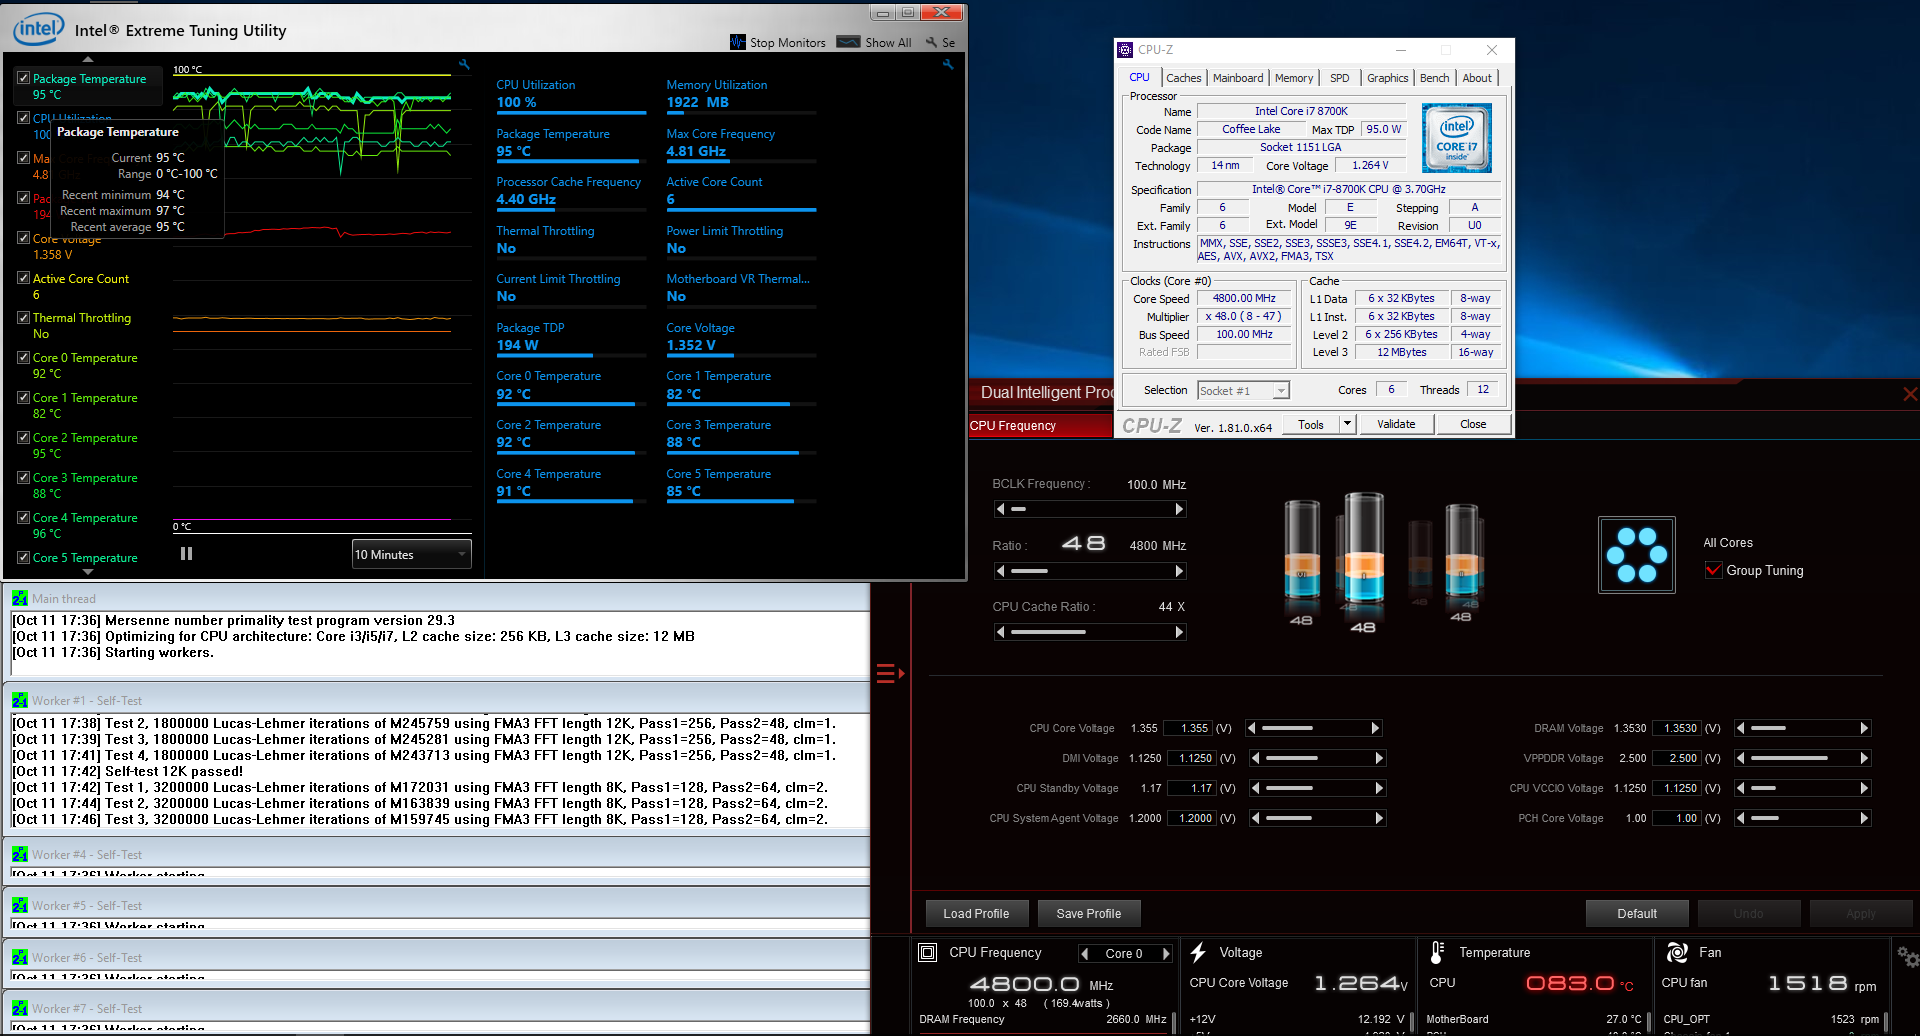Click the Save Profile button
This screenshot has height=1036, width=1920.
pos(1088,913)
